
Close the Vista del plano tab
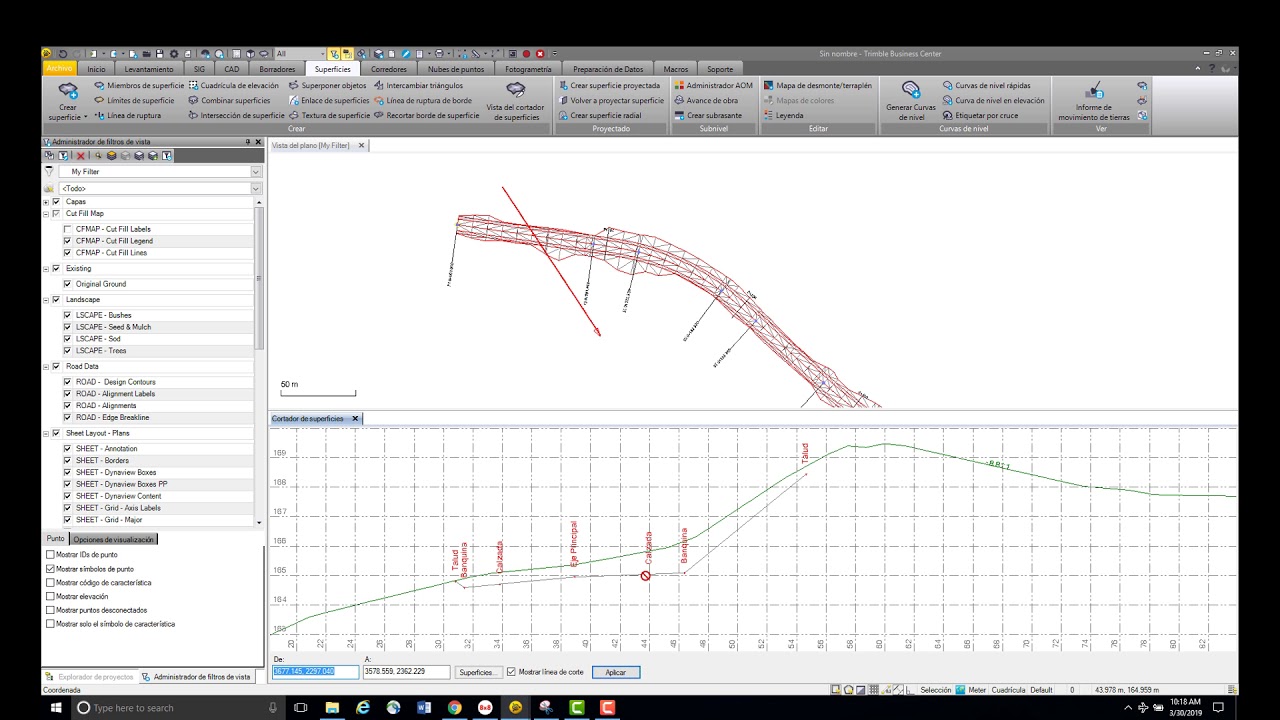pyautogui.click(x=361, y=146)
